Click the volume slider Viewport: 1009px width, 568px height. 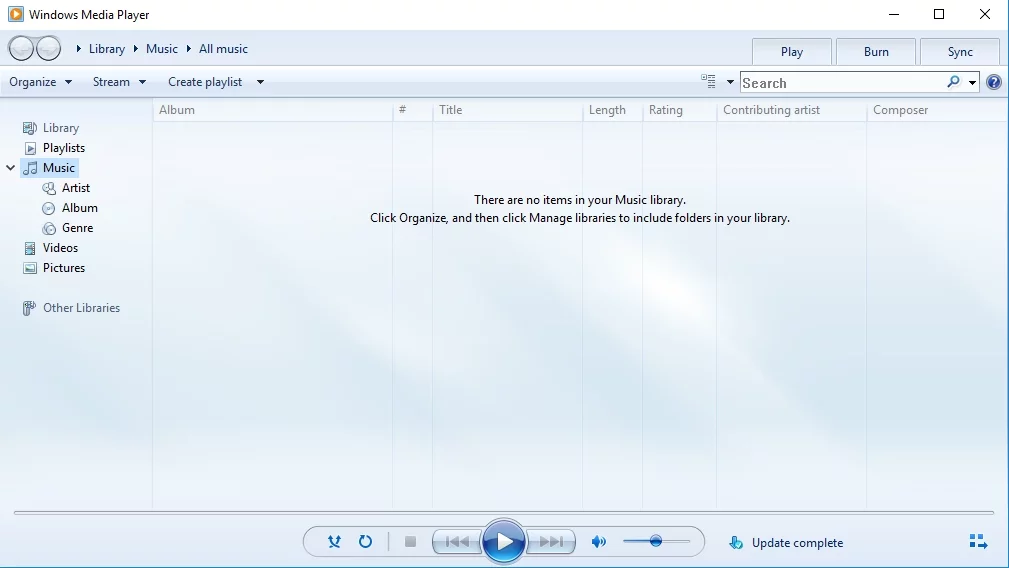(x=656, y=541)
